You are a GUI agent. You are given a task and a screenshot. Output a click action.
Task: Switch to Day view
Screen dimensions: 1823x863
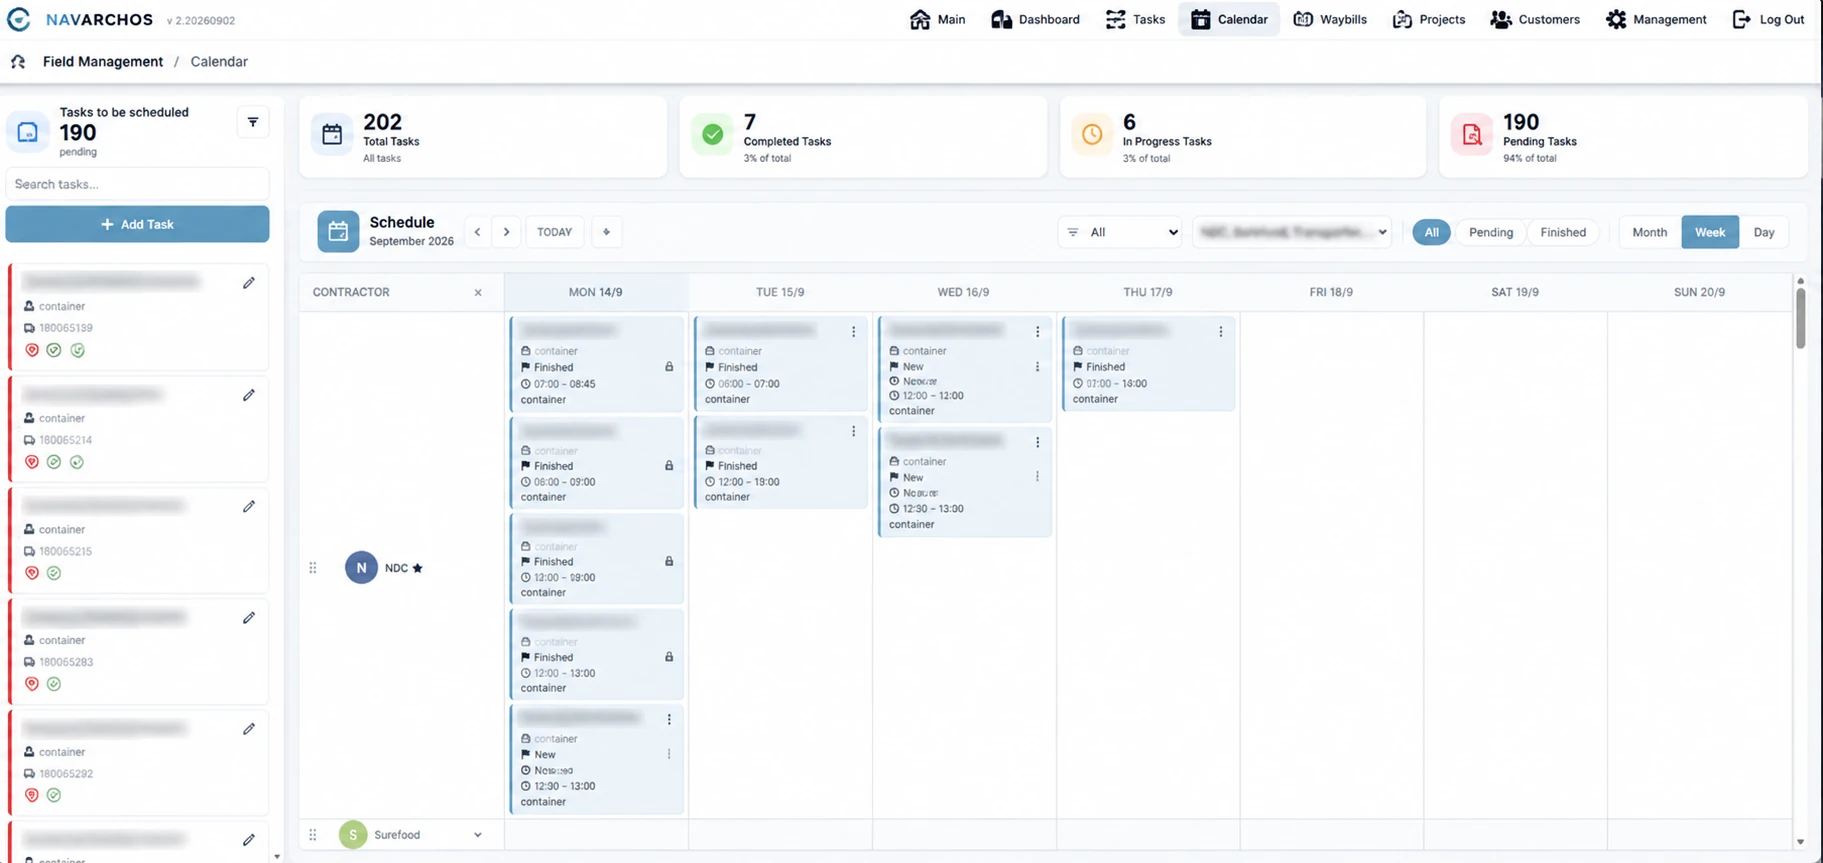tap(1763, 232)
